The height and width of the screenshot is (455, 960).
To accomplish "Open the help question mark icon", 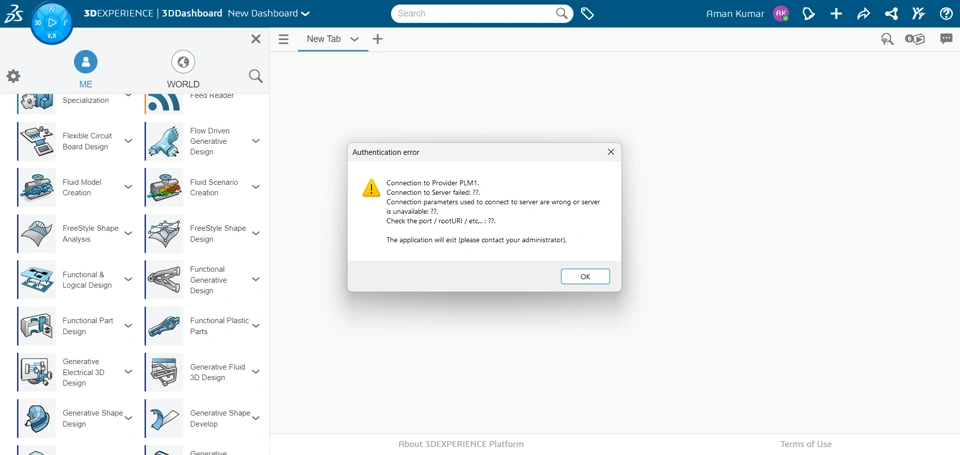I will [x=946, y=14].
